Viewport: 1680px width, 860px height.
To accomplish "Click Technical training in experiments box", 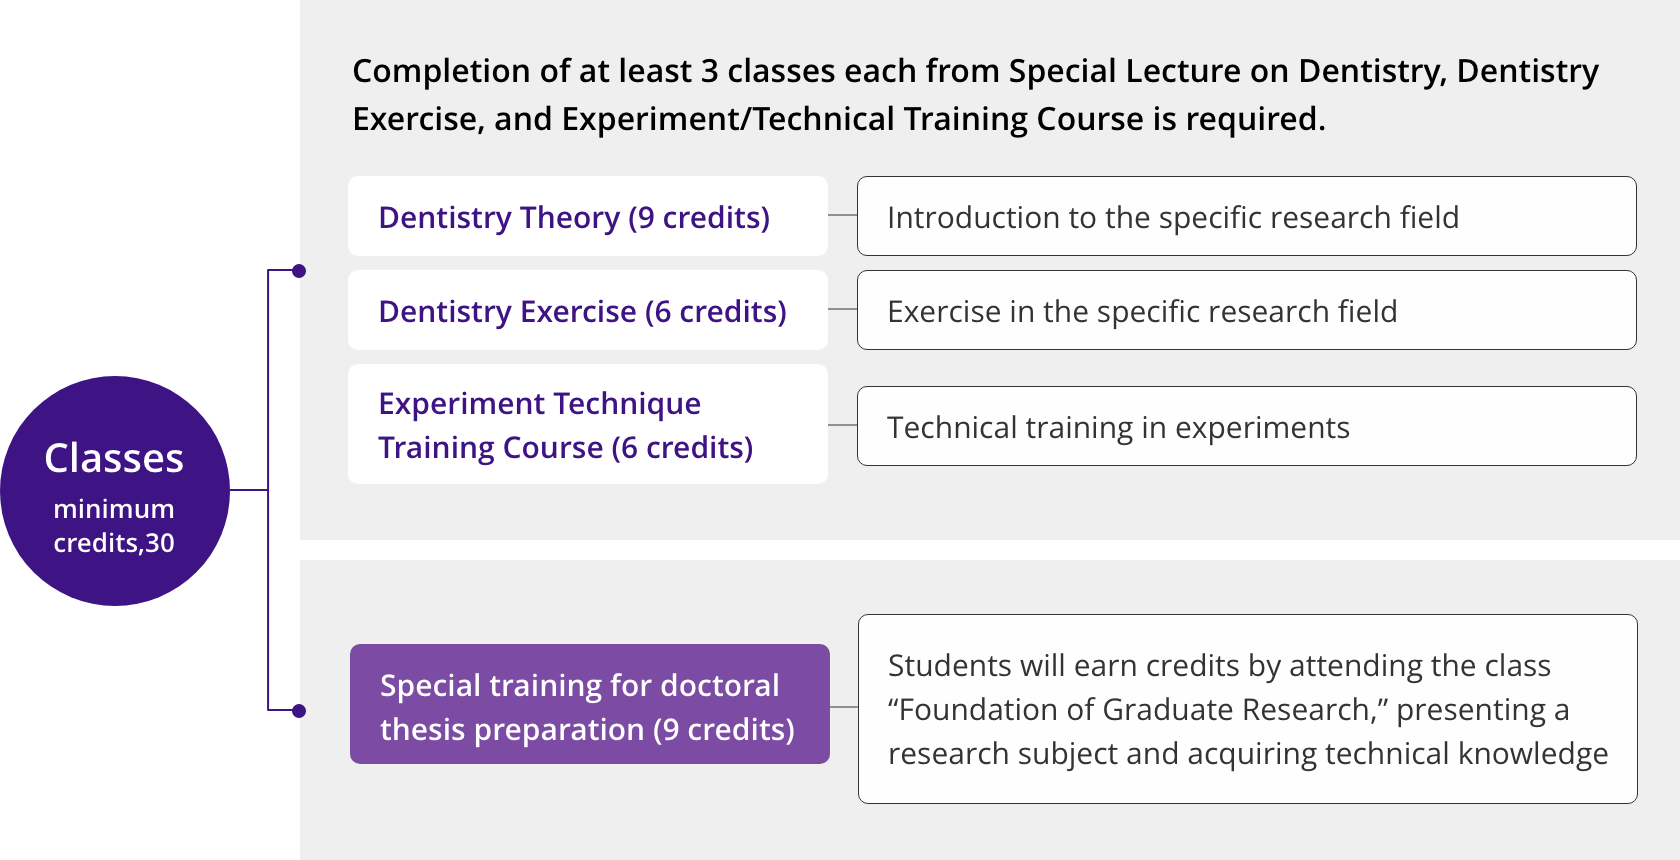I will tap(1247, 426).
